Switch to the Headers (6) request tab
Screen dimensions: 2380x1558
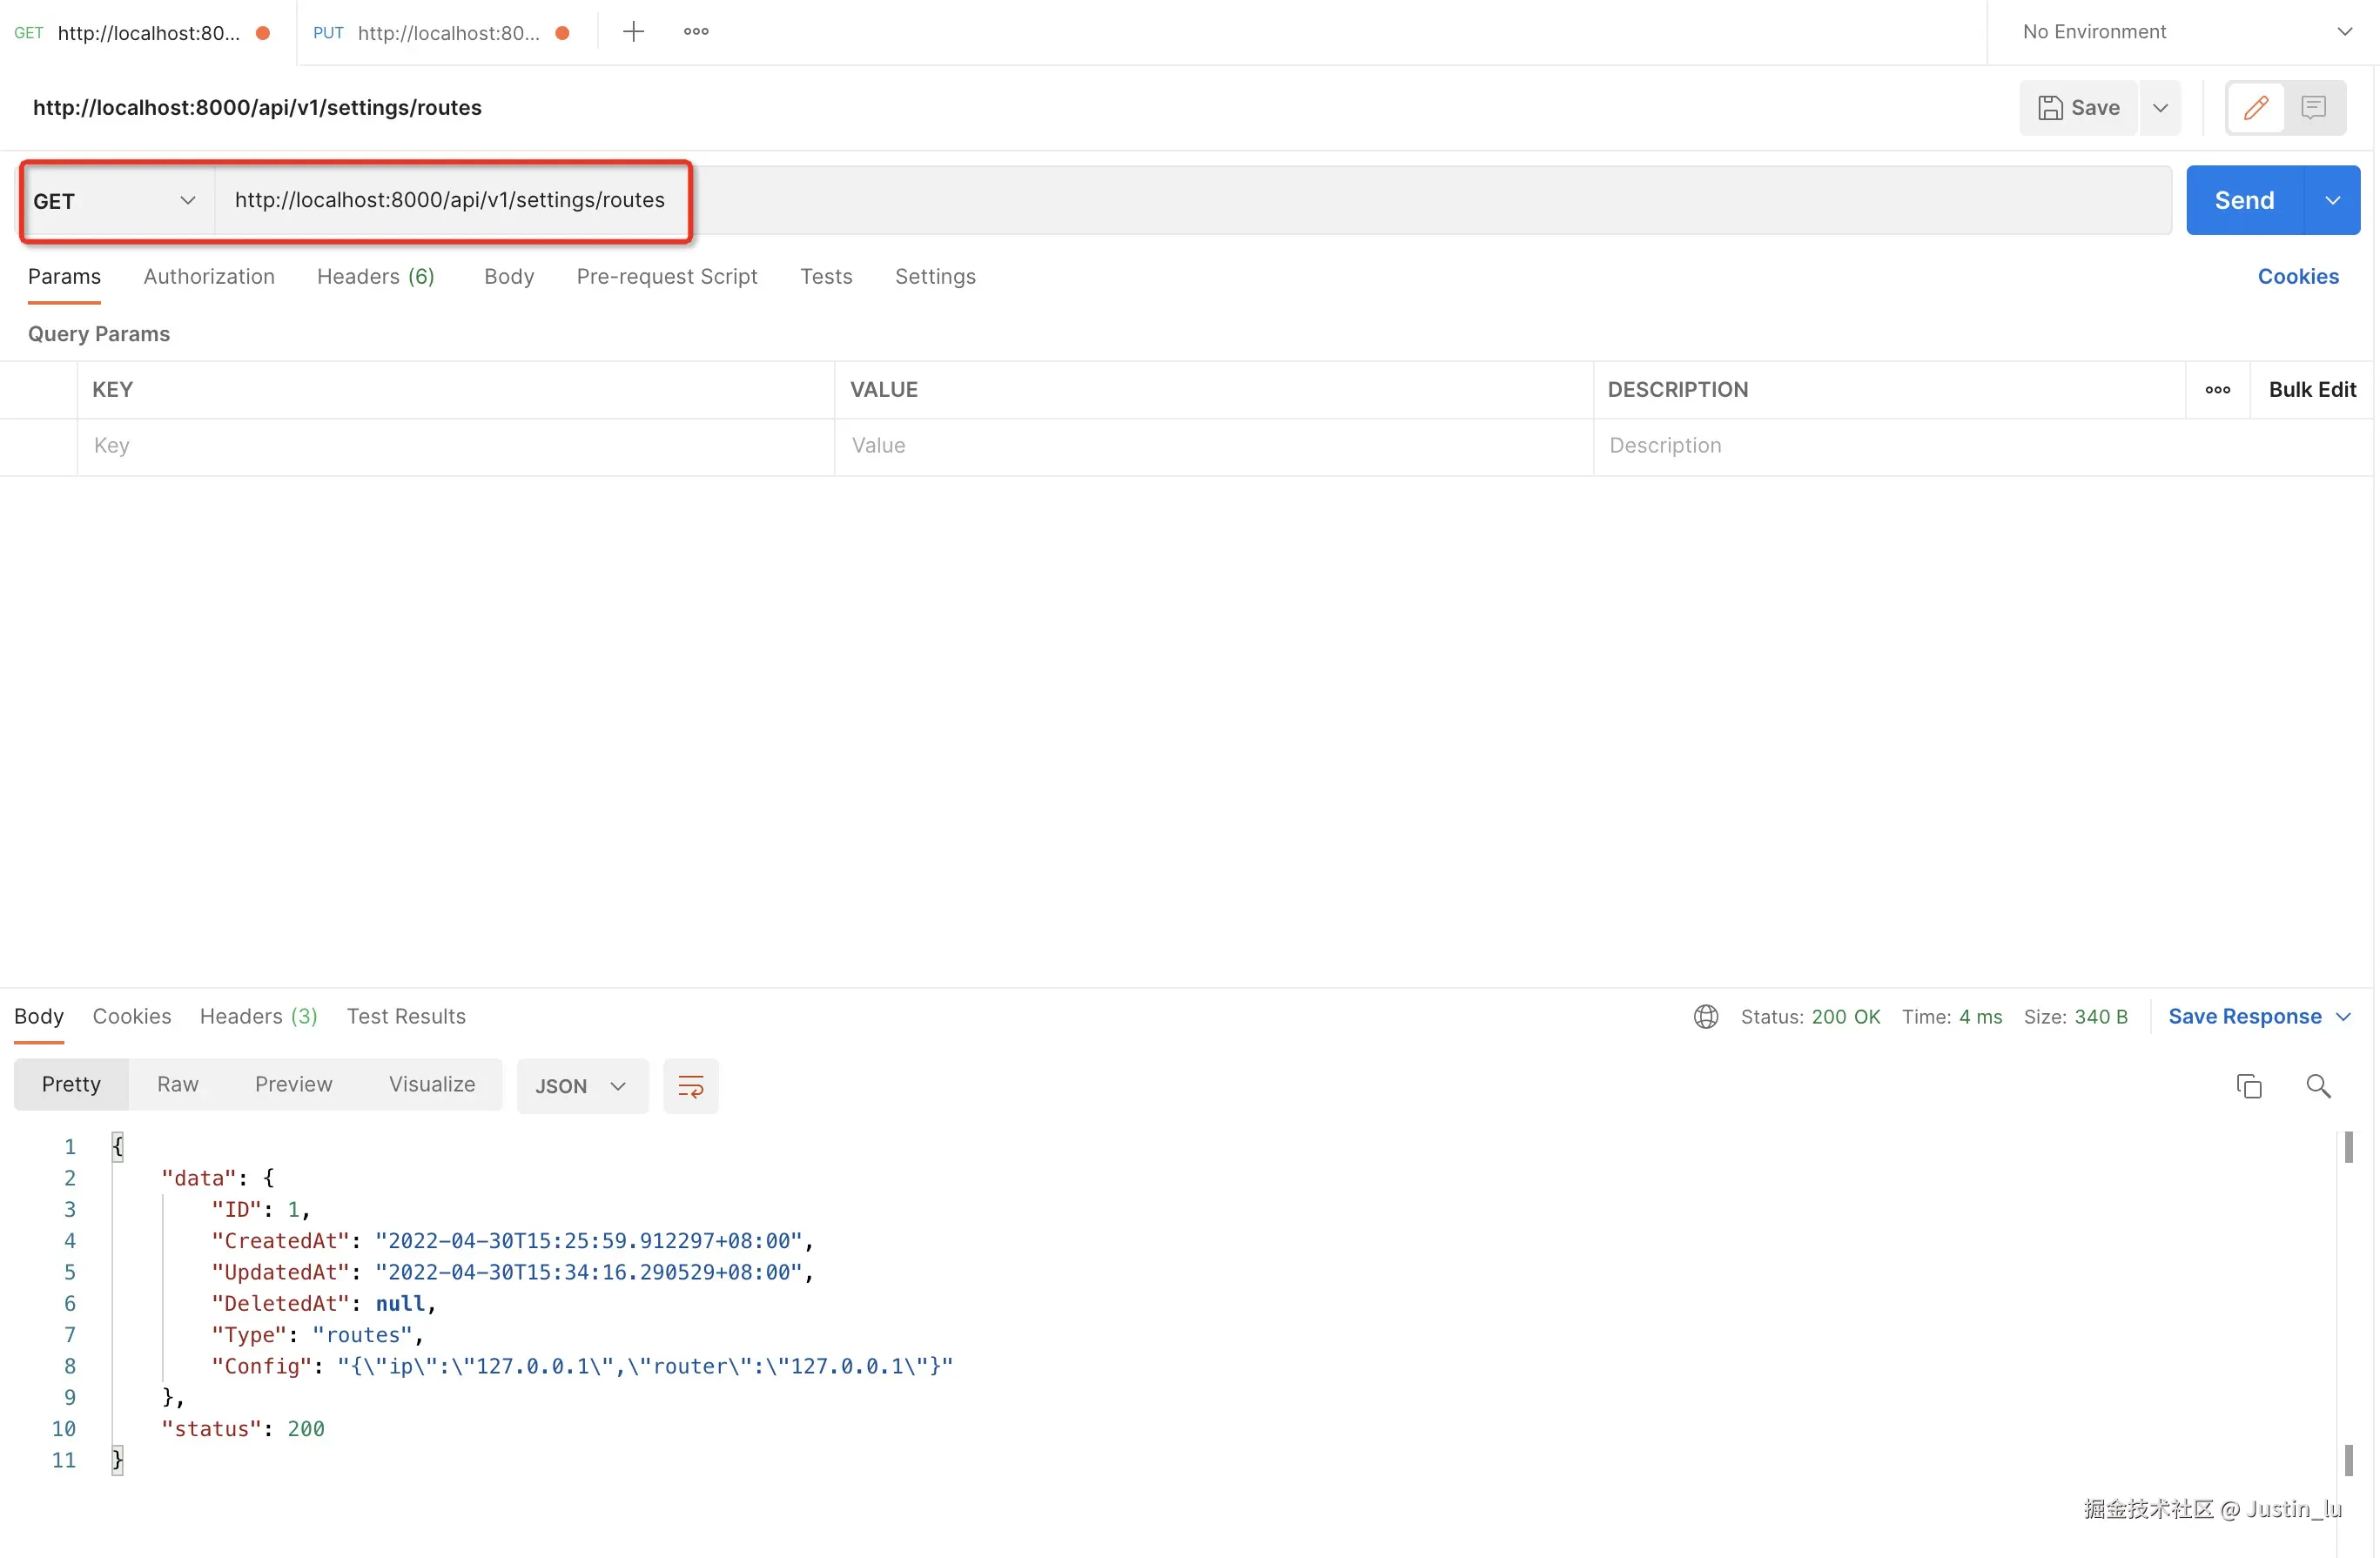375,277
